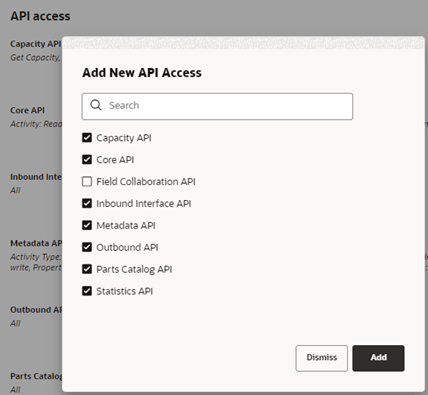
Task: Click Capacity API heading in background page
Action: pos(35,44)
